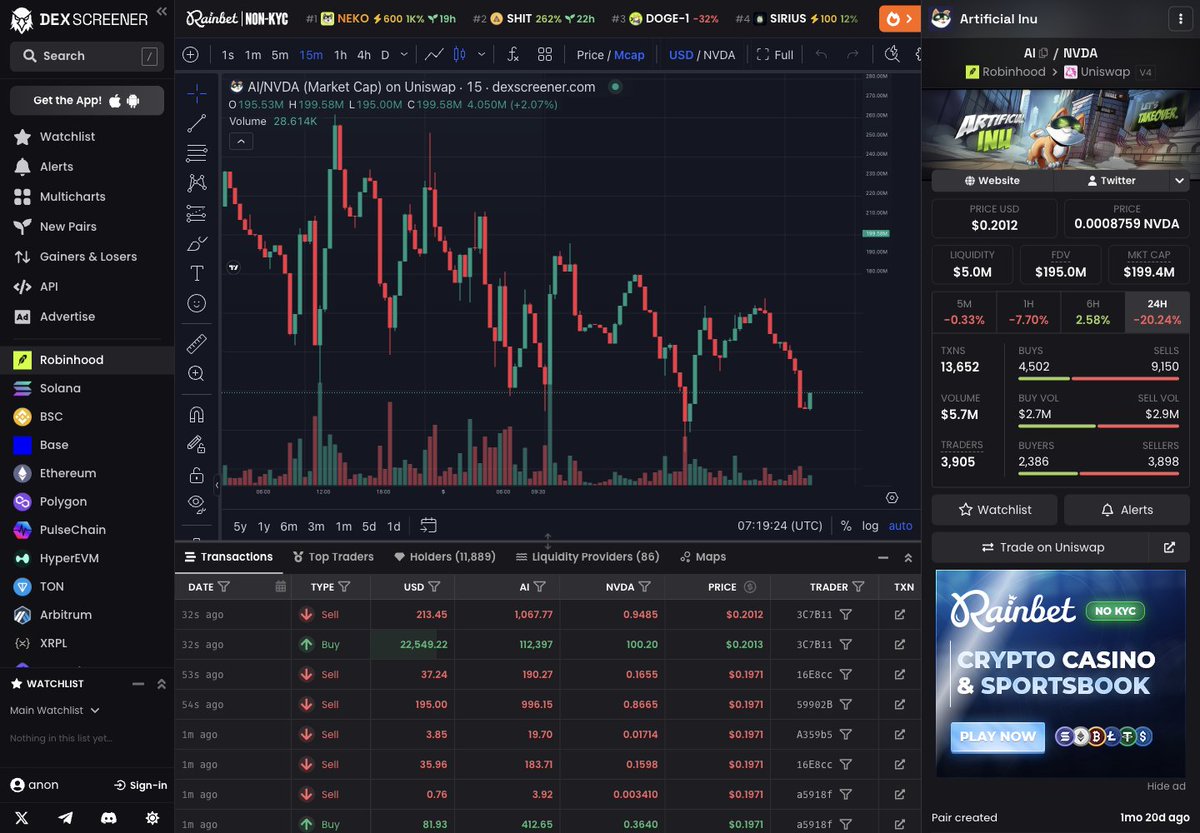Open the Fibonacci retracement tool
The width and height of the screenshot is (1200, 833).
[196, 153]
